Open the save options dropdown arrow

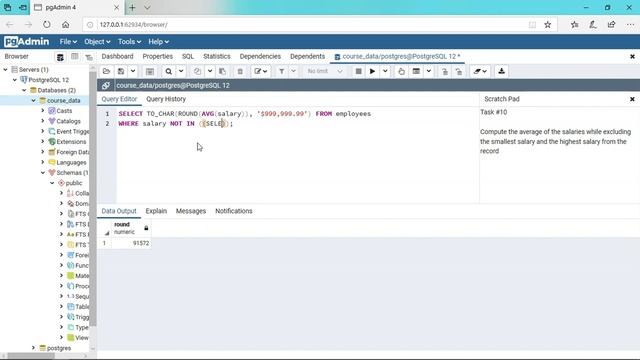133,71
